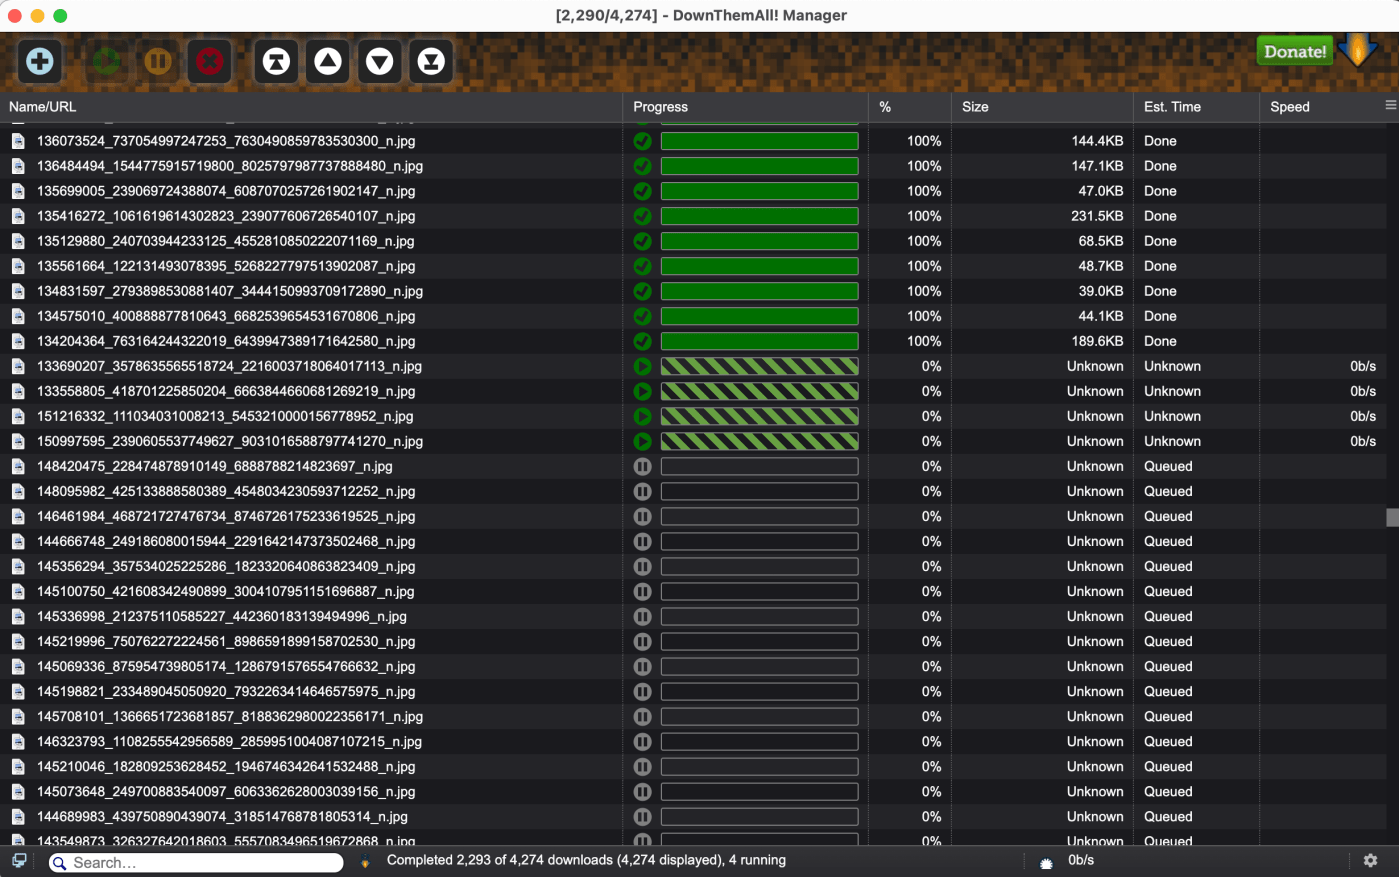This screenshot has width=1399, height=877.
Task: Click the Add download plus icon
Action: tap(40, 62)
